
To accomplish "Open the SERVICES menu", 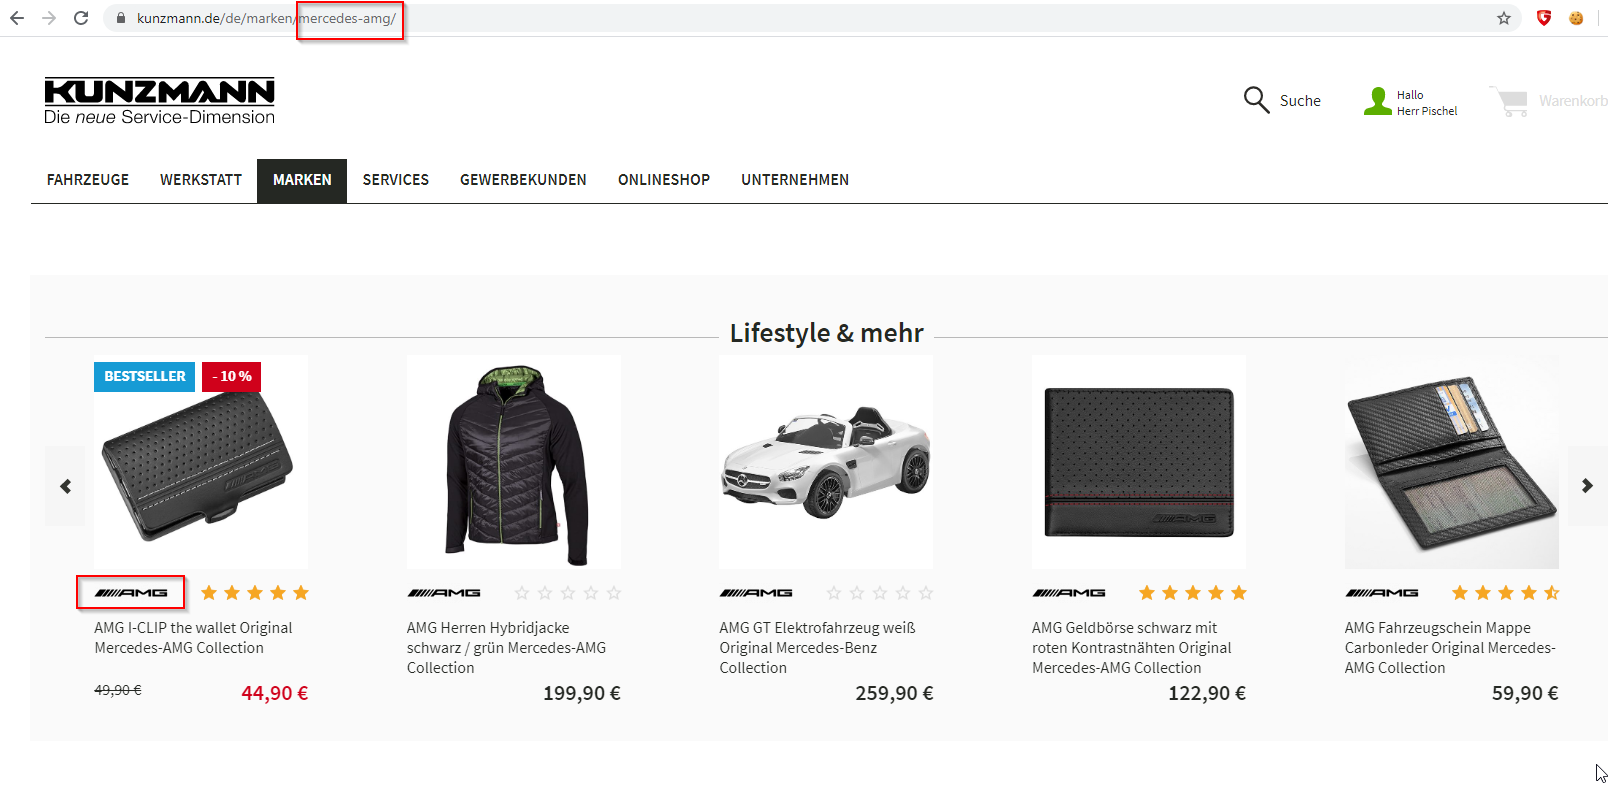I will click(396, 180).
